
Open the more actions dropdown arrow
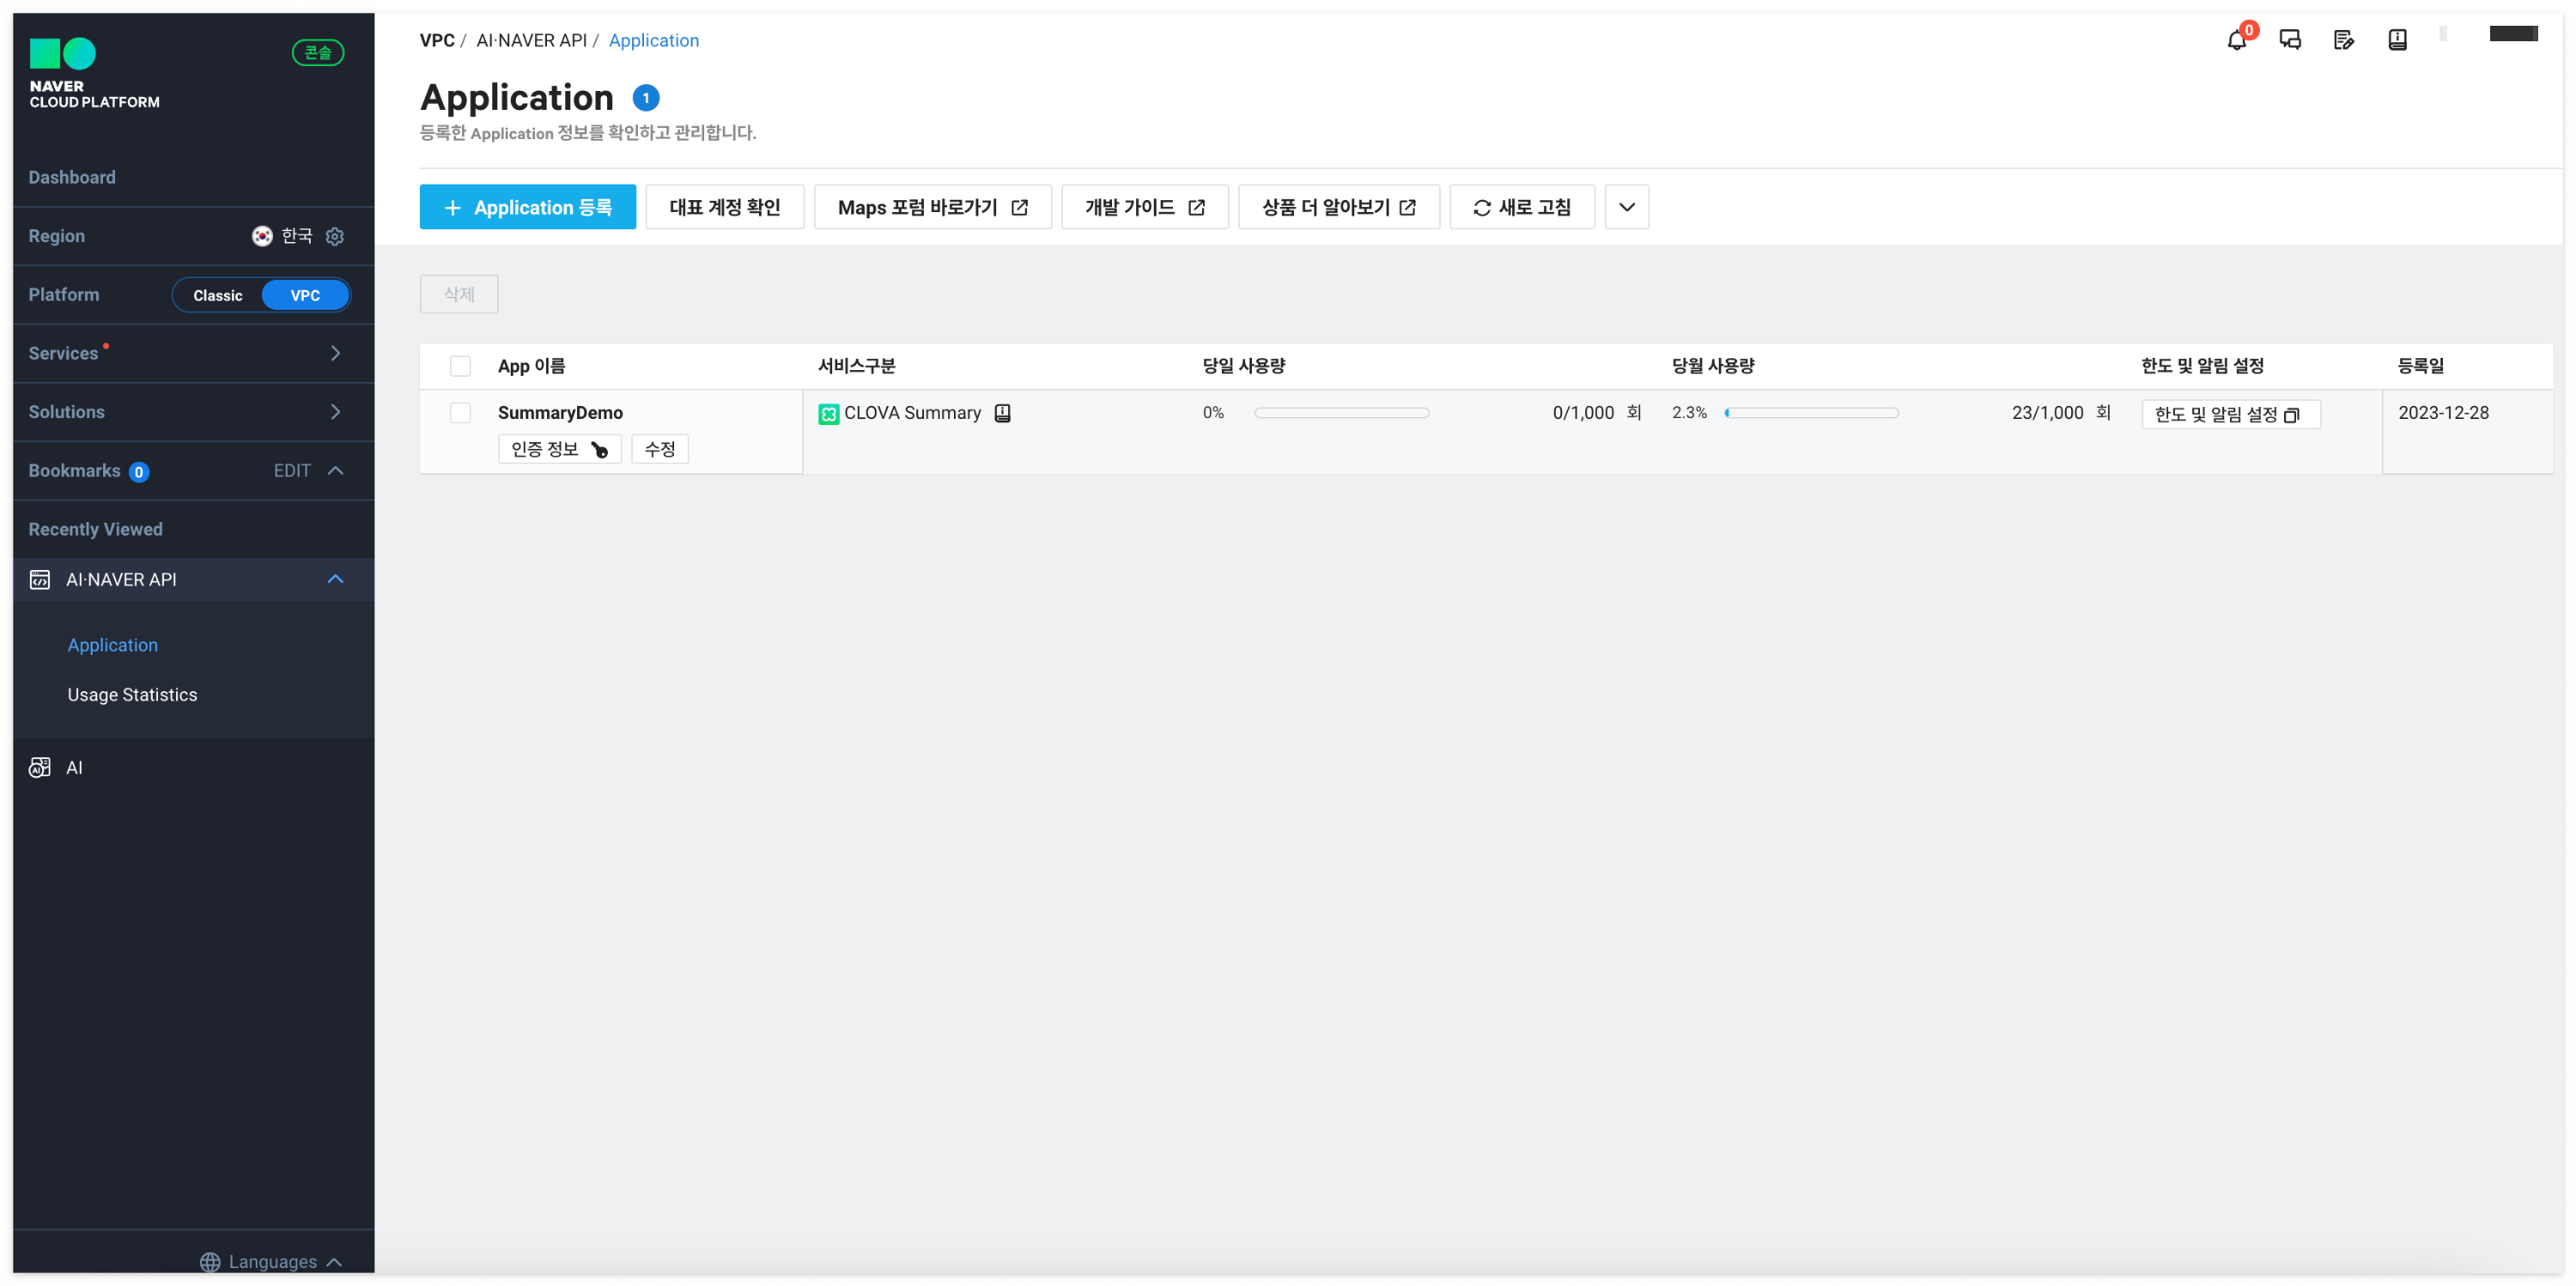(1626, 207)
